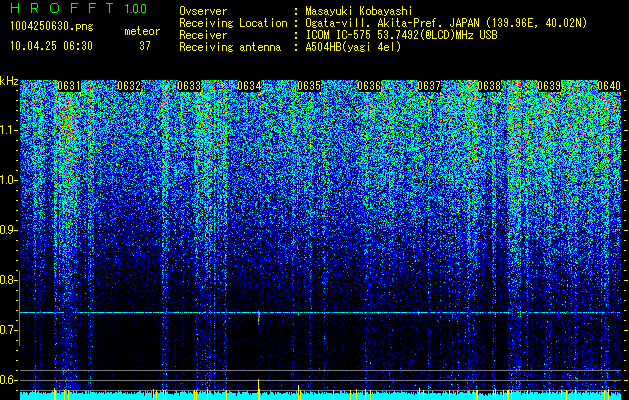Click the 0632 time marker
The height and width of the screenshot is (400, 629).
[x=129, y=86]
